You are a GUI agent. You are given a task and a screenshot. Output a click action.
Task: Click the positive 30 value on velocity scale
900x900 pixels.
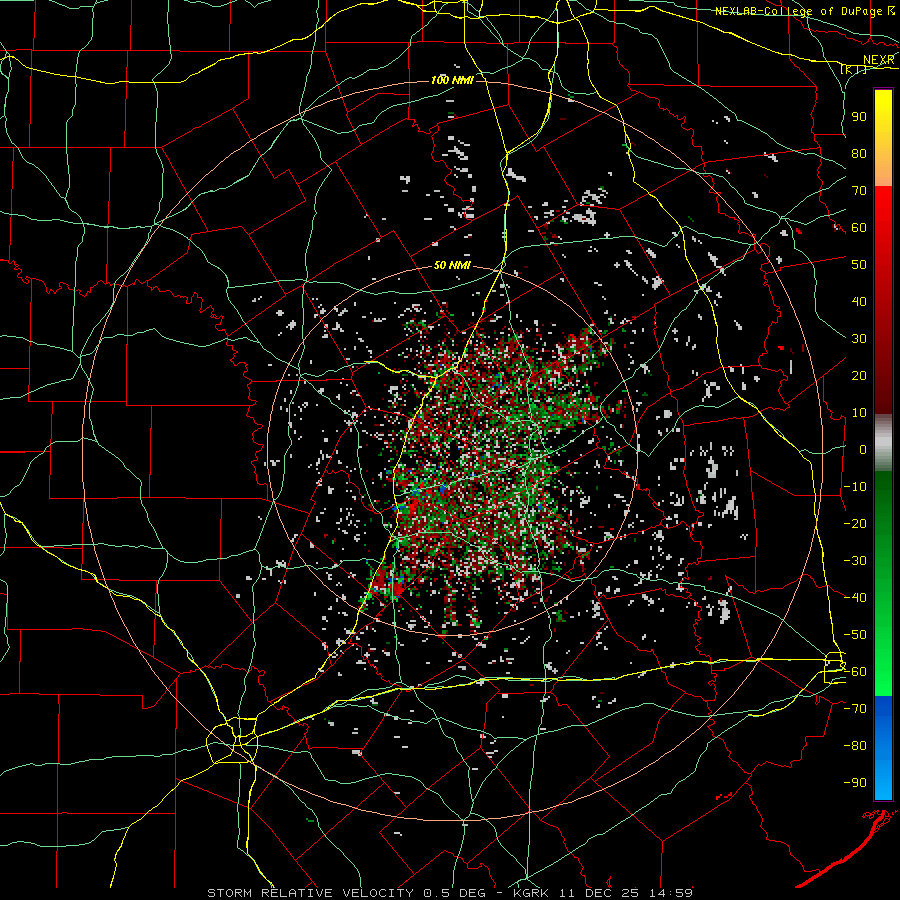coord(859,339)
